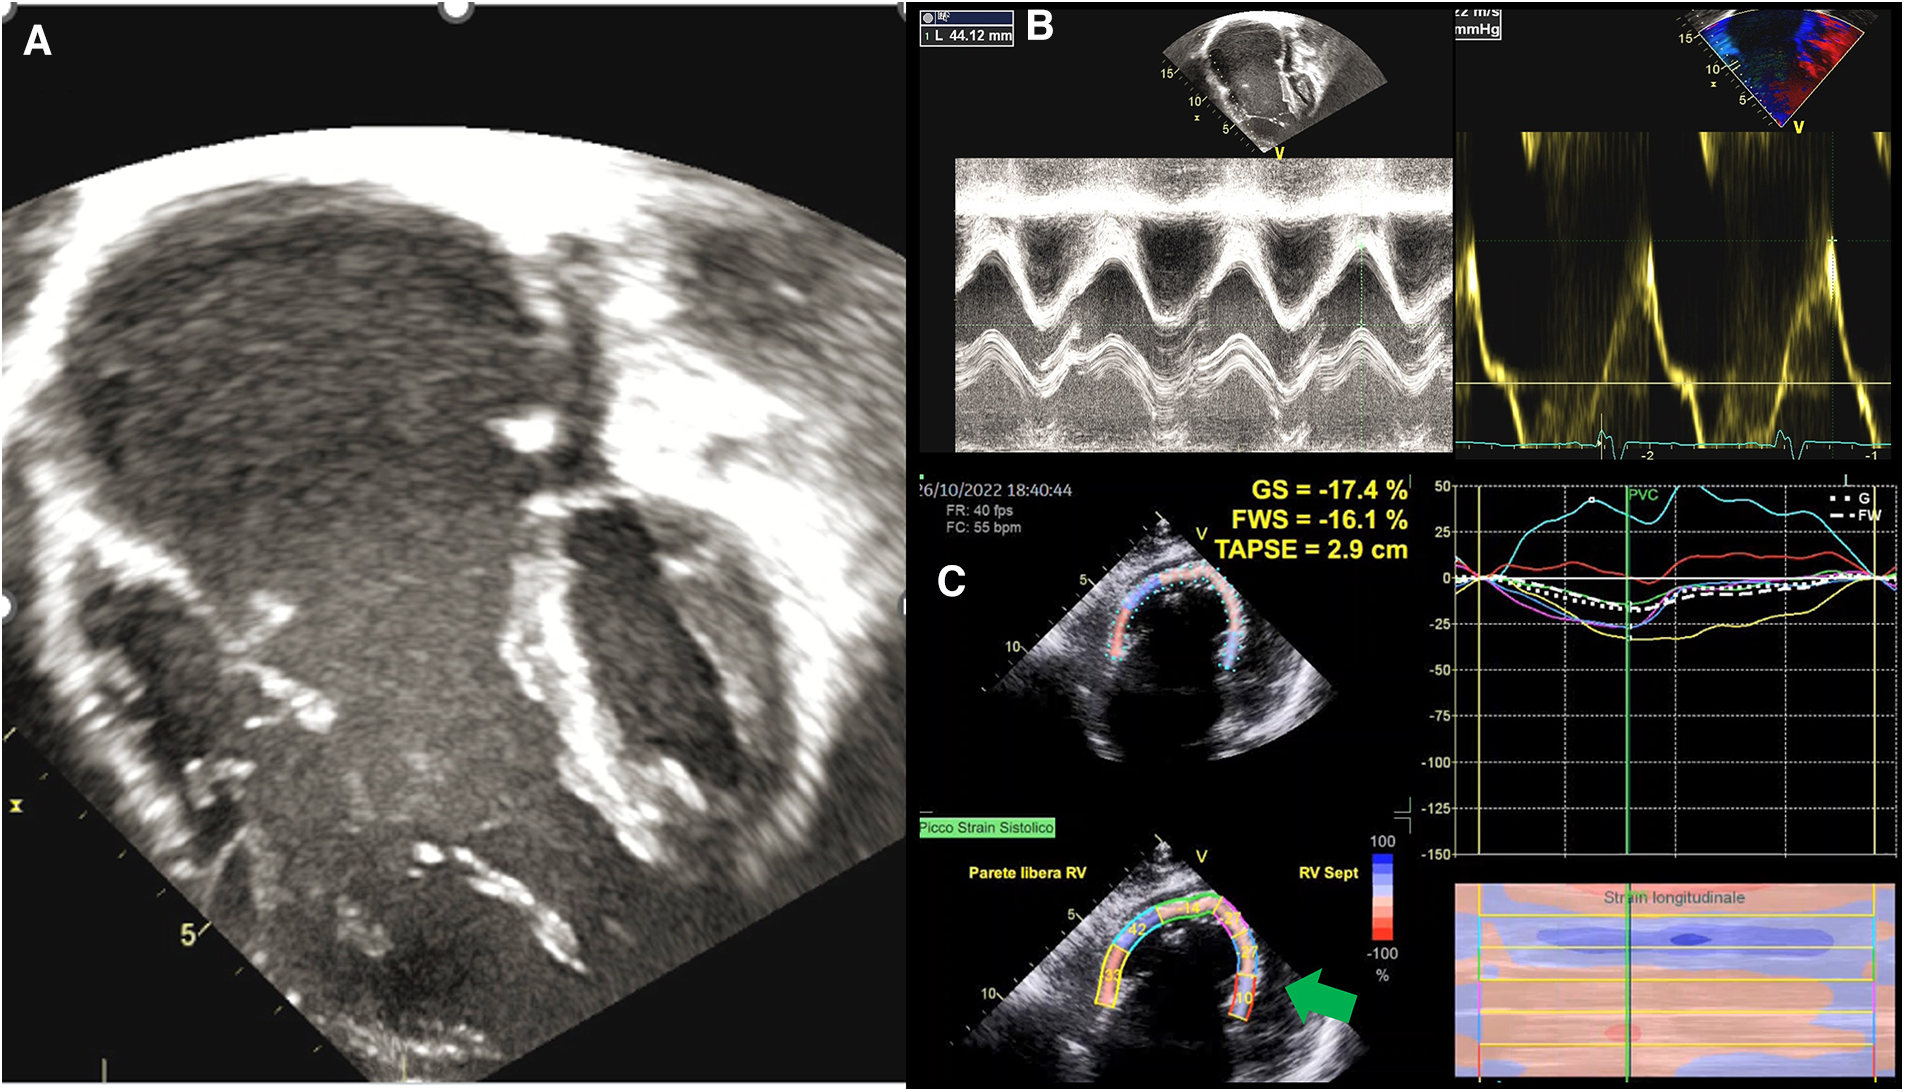The height and width of the screenshot is (1092, 1905).
Task: Click the small x depth marker left of image A
Action: click(x=16, y=804)
